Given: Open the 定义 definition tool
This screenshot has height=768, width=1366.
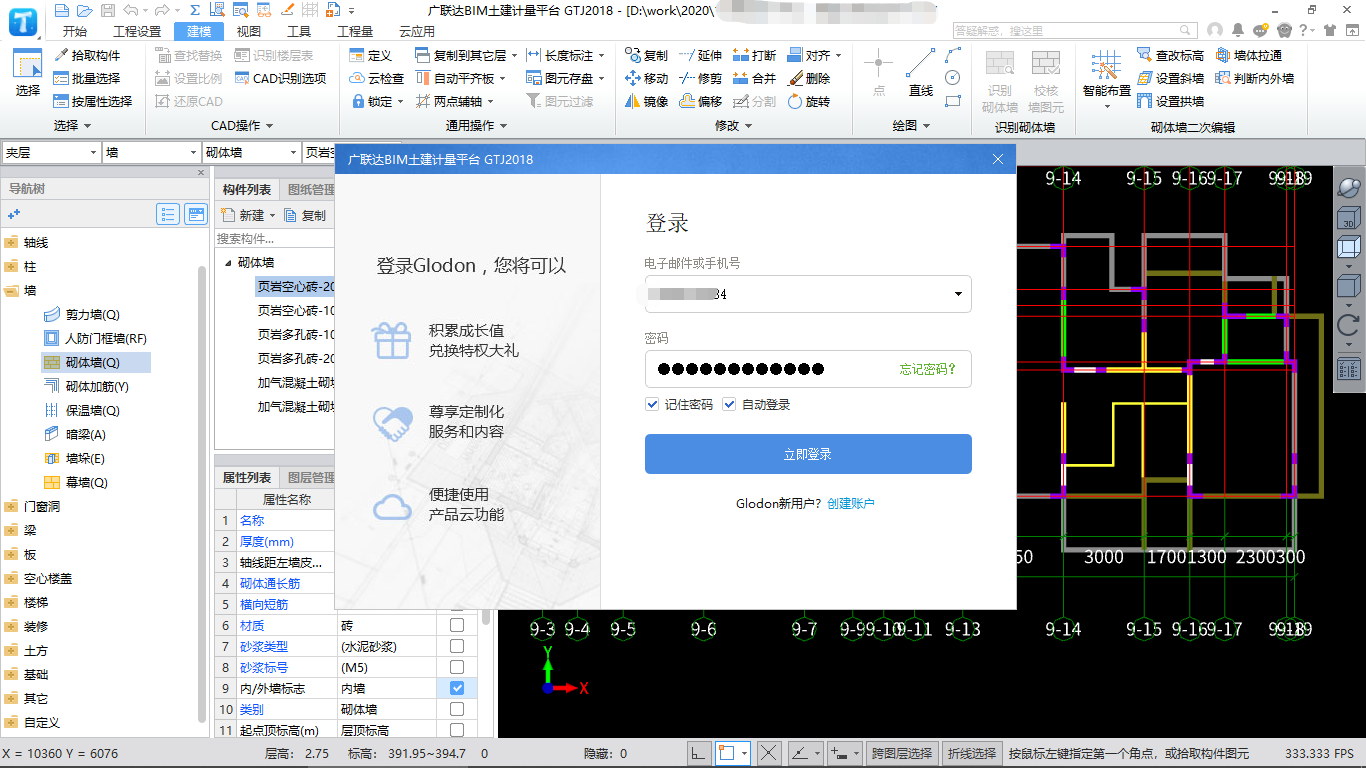Looking at the screenshot, I should point(371,55).
